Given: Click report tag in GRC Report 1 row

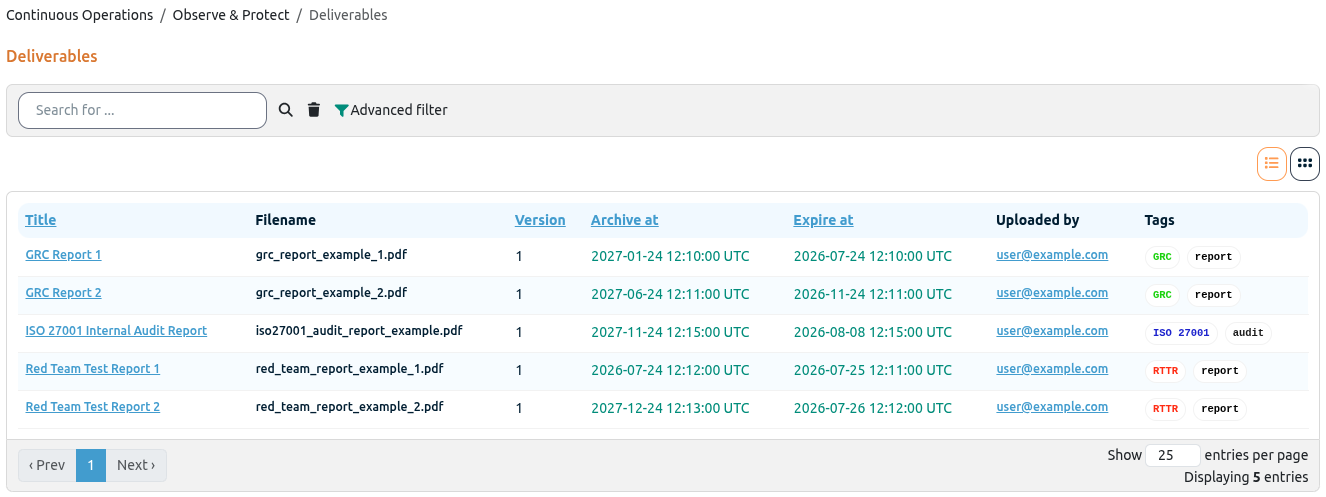Looking at the screenshot, I should [x=1213, y=257].
